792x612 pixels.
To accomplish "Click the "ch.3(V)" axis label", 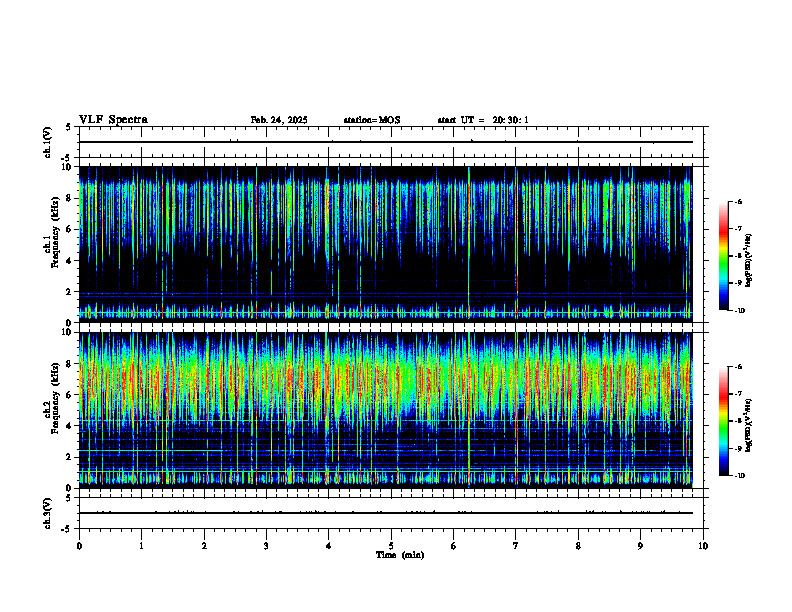I will coord(47,513).
